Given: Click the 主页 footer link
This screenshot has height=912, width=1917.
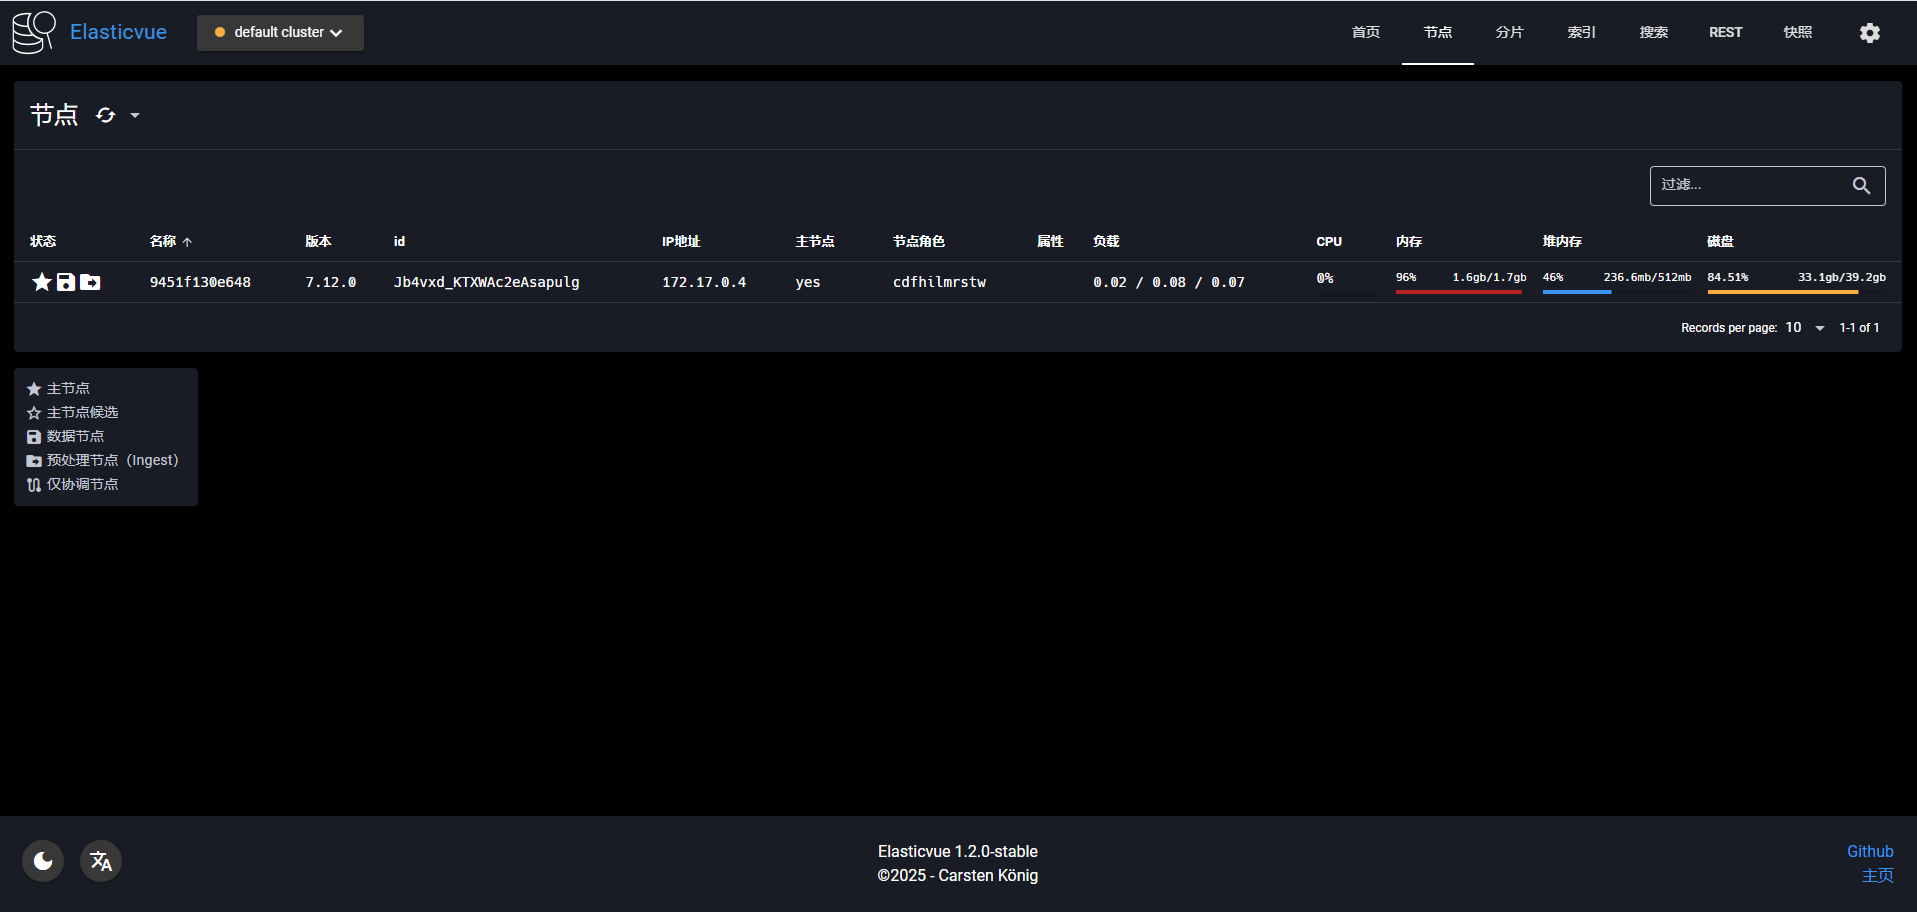Looking at the screenshot, I should [1877, 875].
